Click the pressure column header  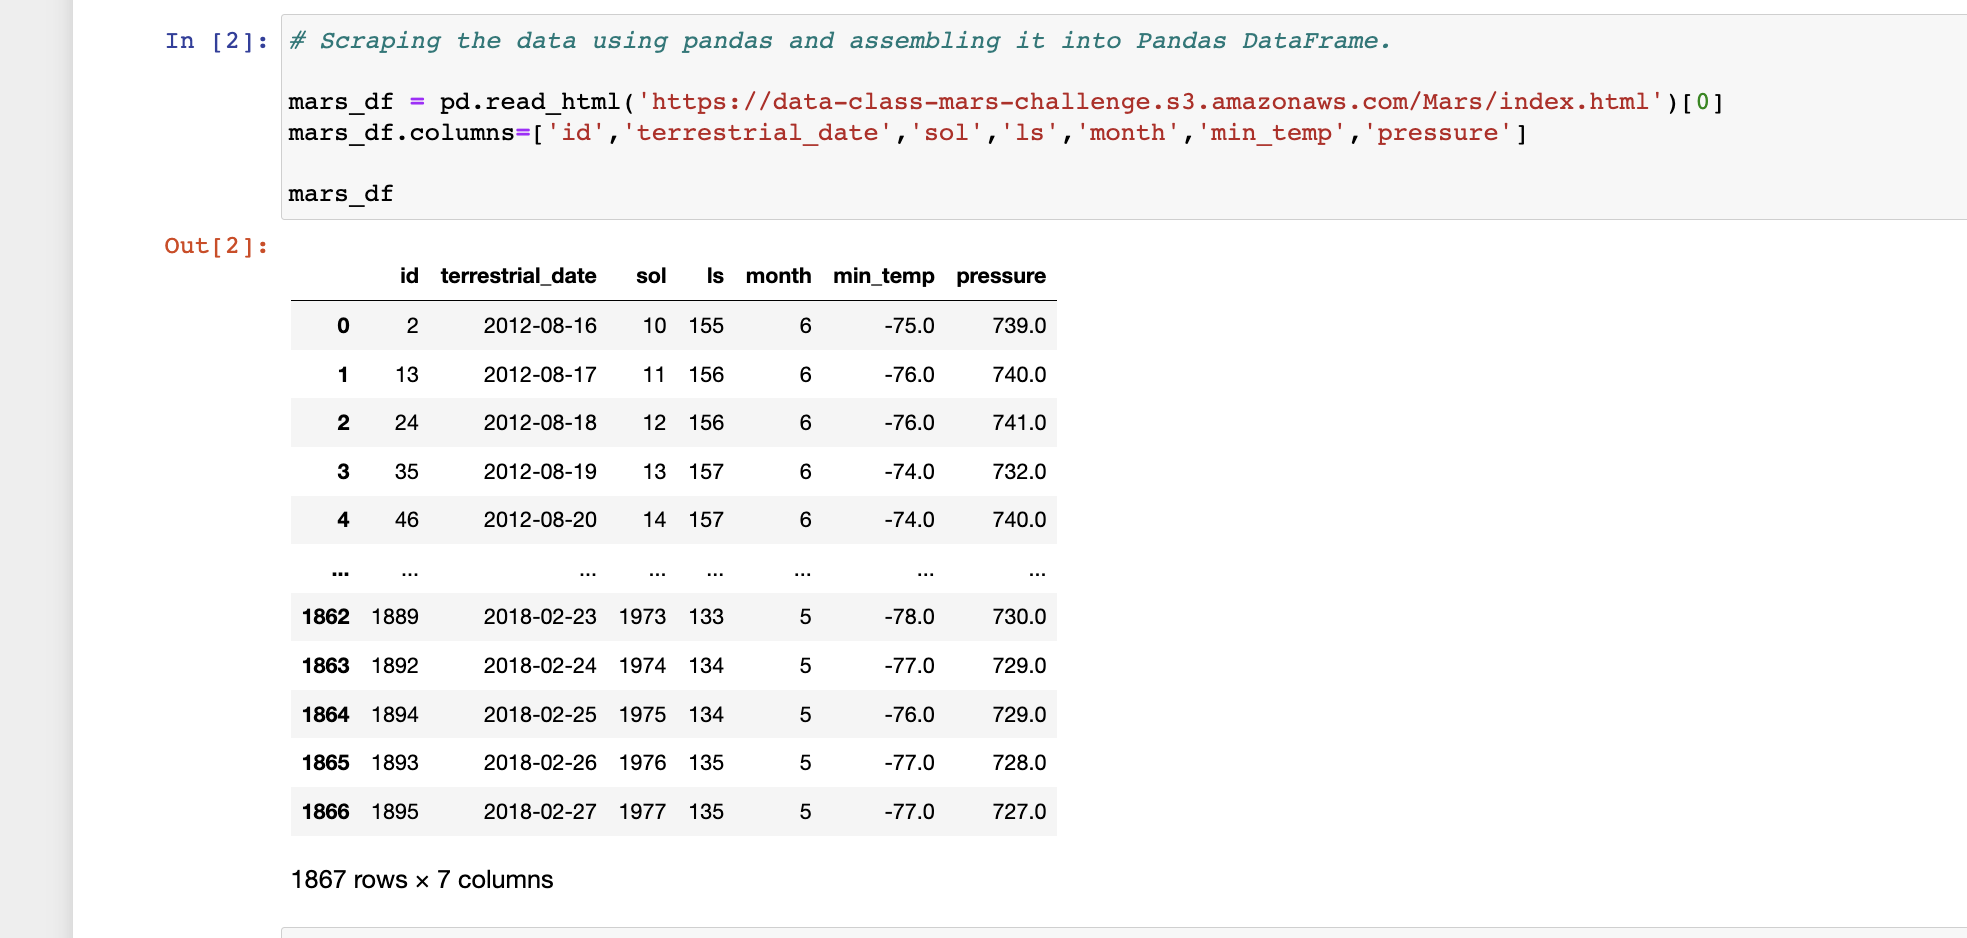[x=1000, y=276]
